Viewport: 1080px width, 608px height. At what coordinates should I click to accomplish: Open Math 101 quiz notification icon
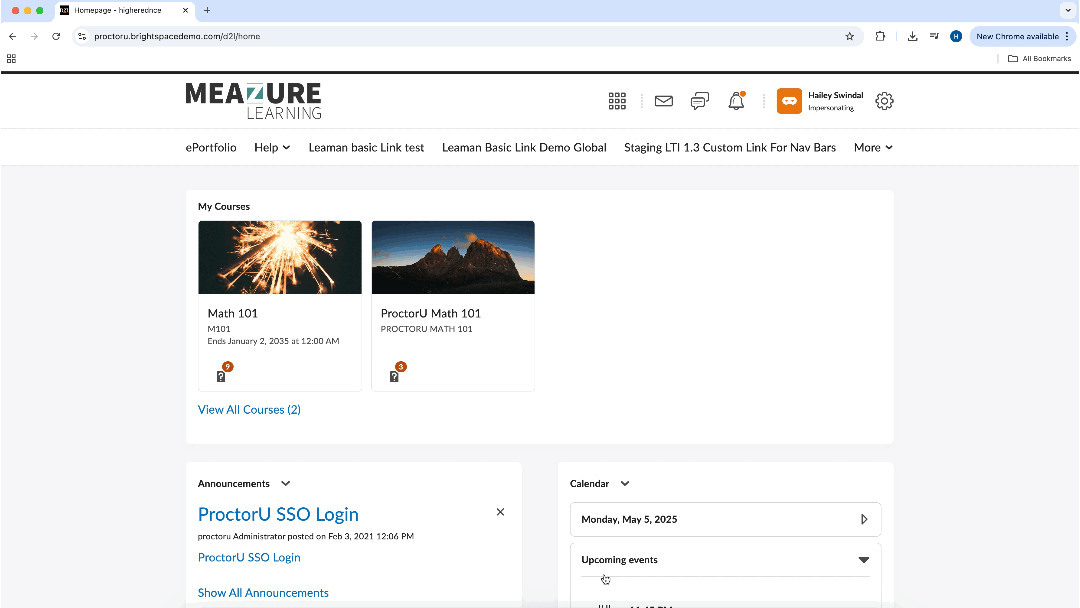[x=221, y=376]
